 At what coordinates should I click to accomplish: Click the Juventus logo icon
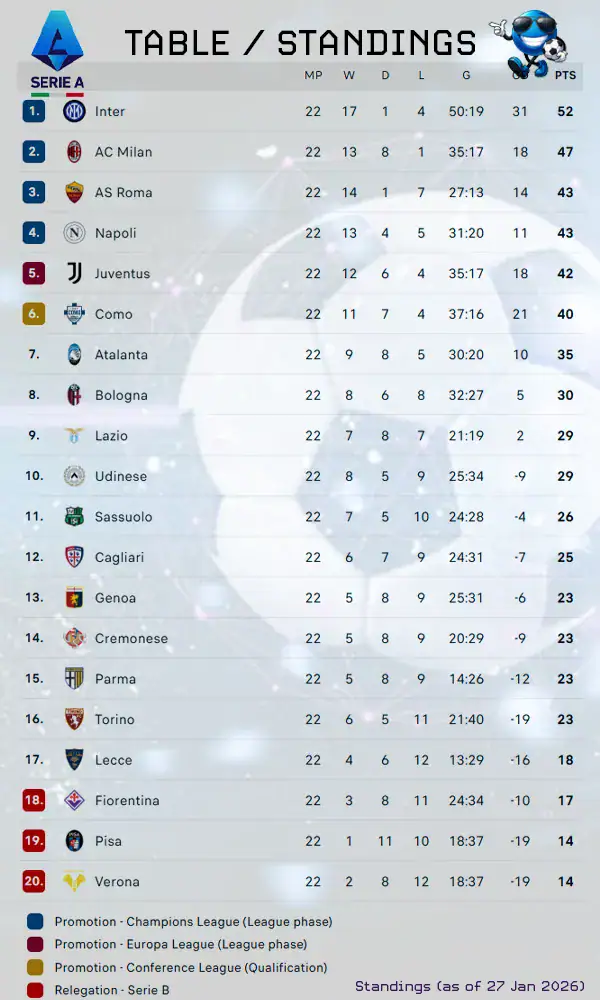coord(74,273)
